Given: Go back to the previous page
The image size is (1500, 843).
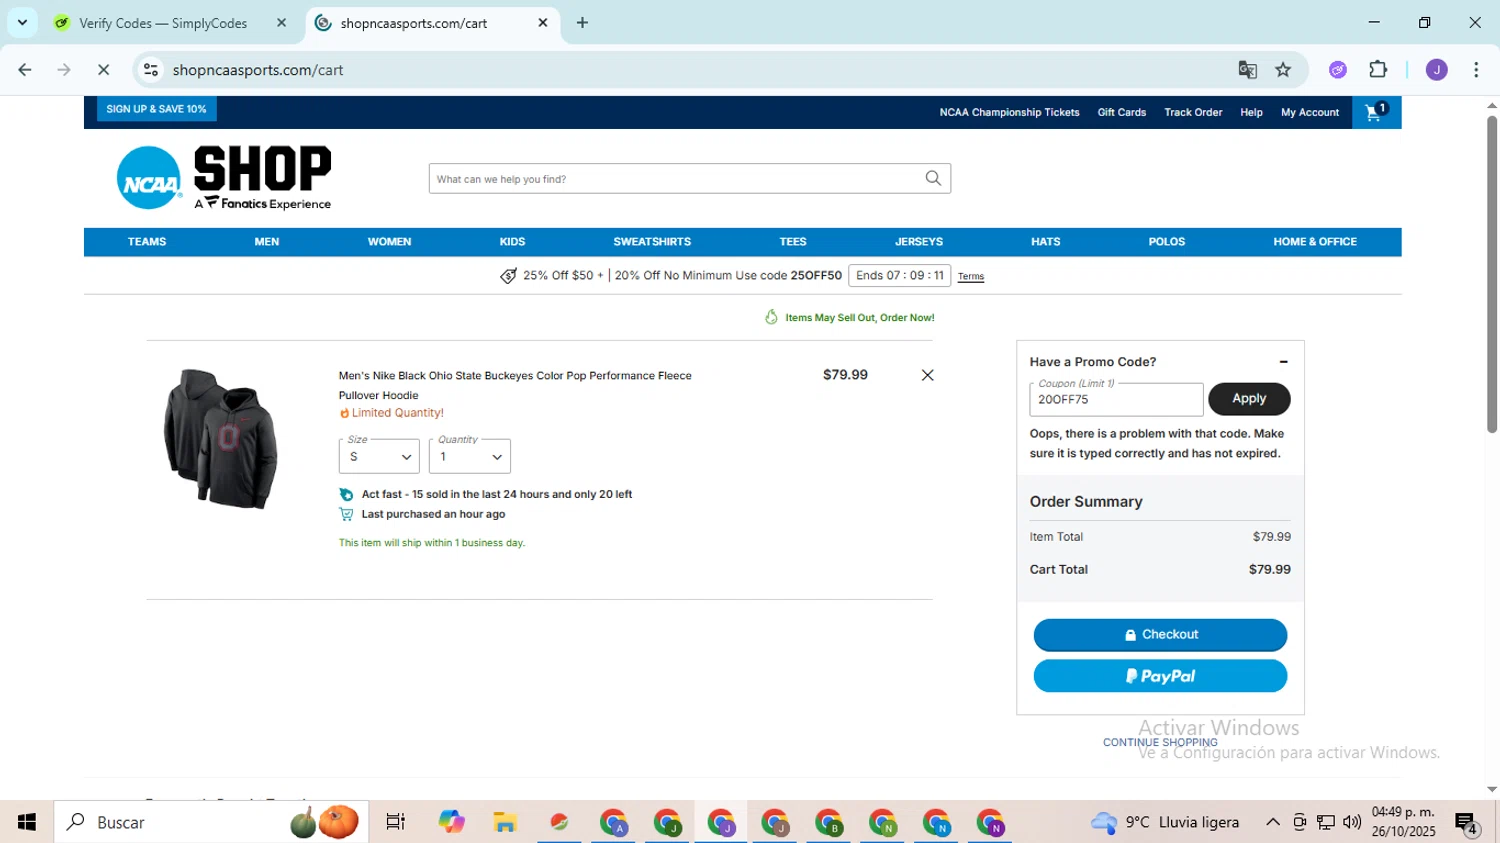Looking at the screenshot, I should [25, 70].
